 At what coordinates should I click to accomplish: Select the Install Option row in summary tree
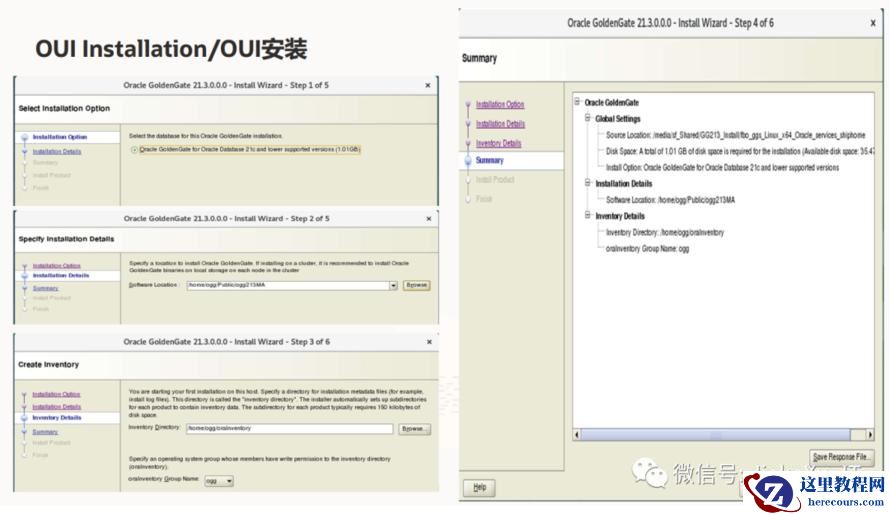[x=722, y=167]
